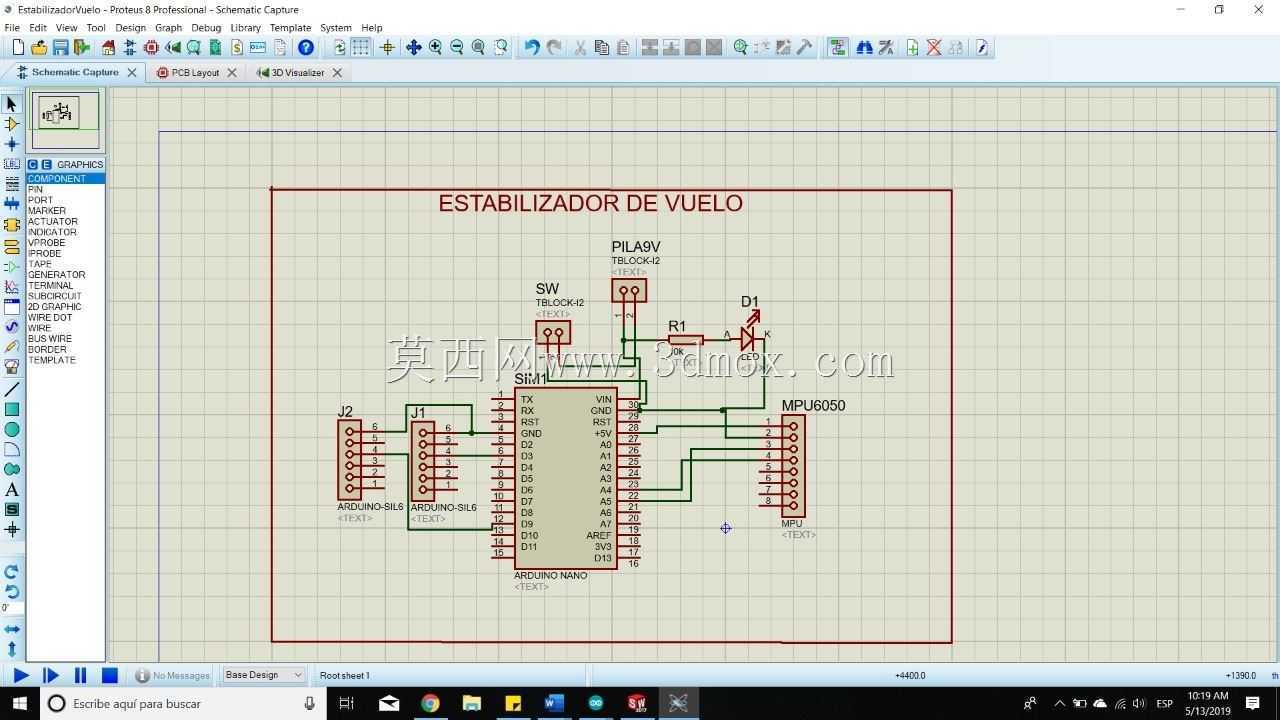Close the PCB Layout tab
The image size is (1280, 720).
pyautogui.click(x=232, y=72)
